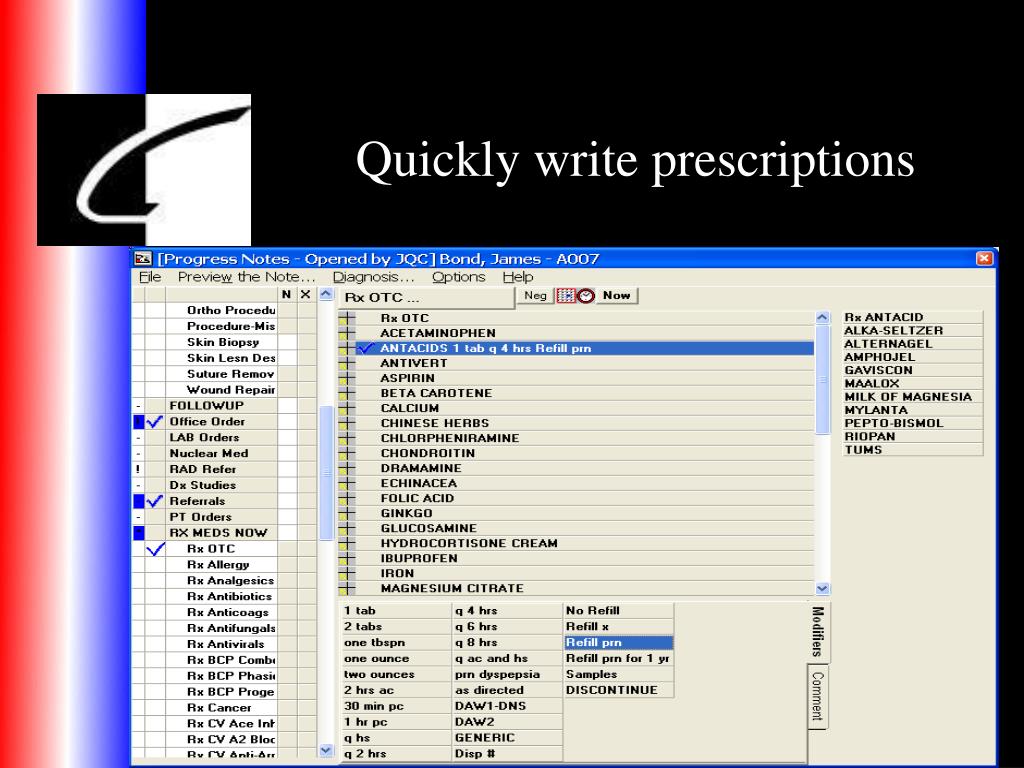This screenshot has width=1024, height=768.
Task: Select the No Refill modifier
Action: pos(618,611)
